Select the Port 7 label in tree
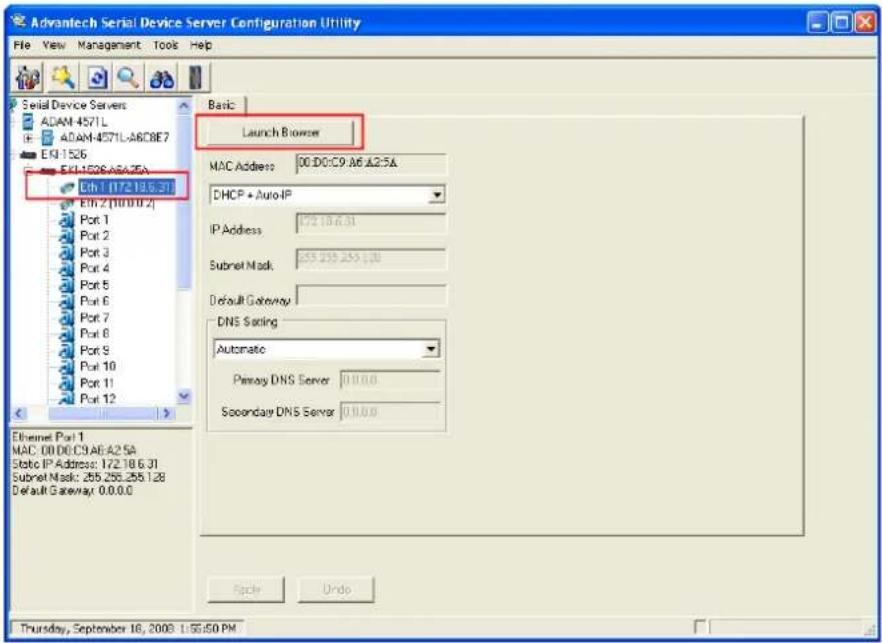882x643 pixels. coord(94,317)
